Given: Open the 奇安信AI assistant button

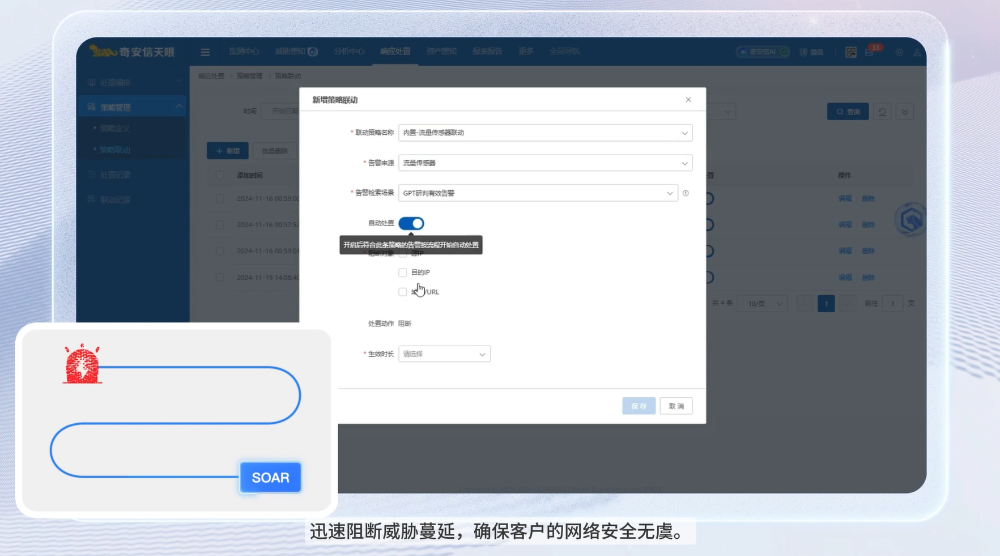Looking at the screenshot, I should tap(763, 52).
